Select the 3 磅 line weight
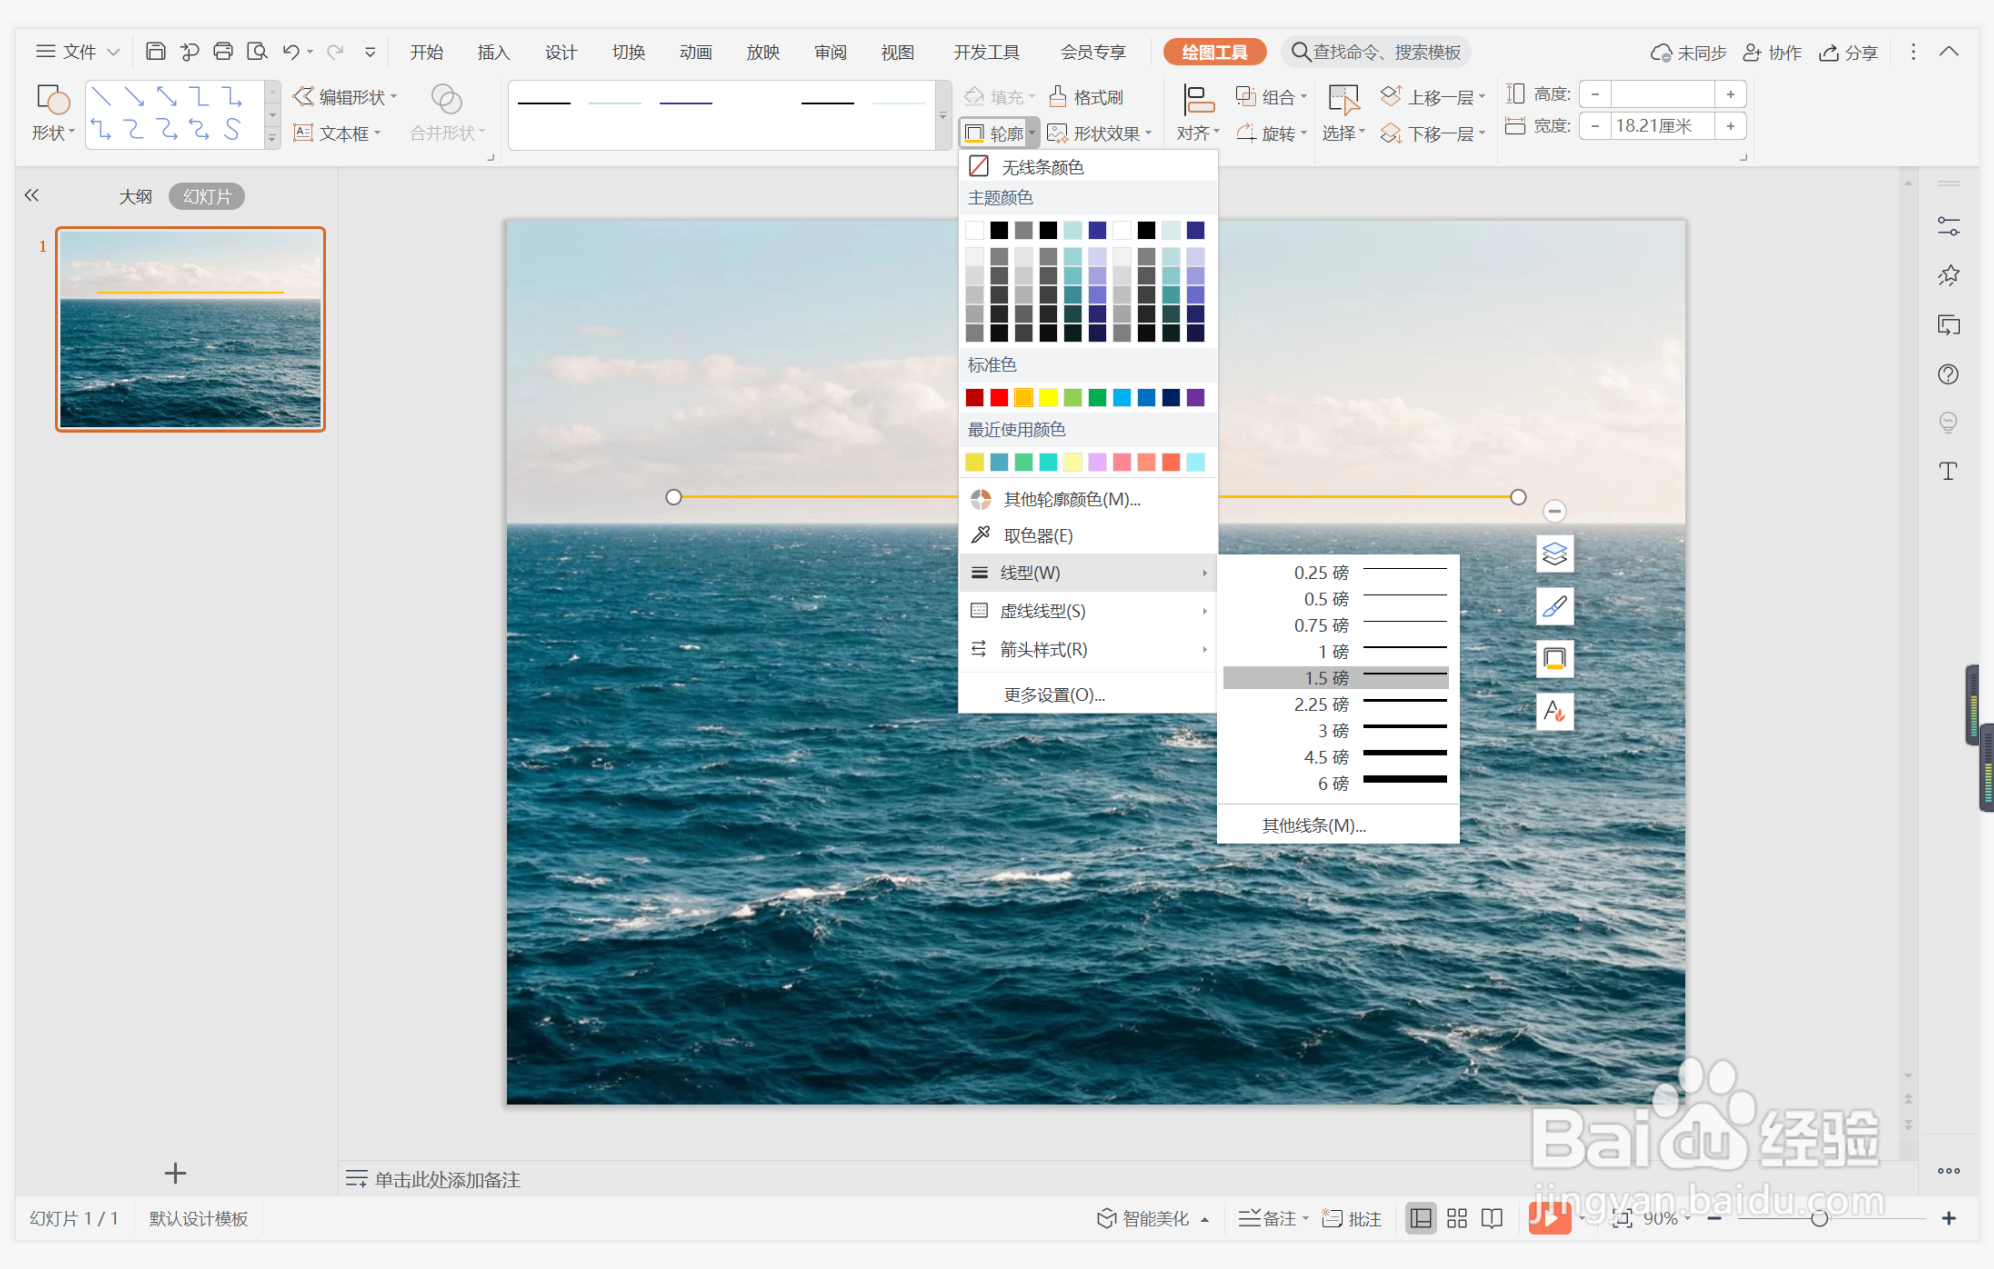This screenshot has width=1994, height=1269. (1336, 731)
